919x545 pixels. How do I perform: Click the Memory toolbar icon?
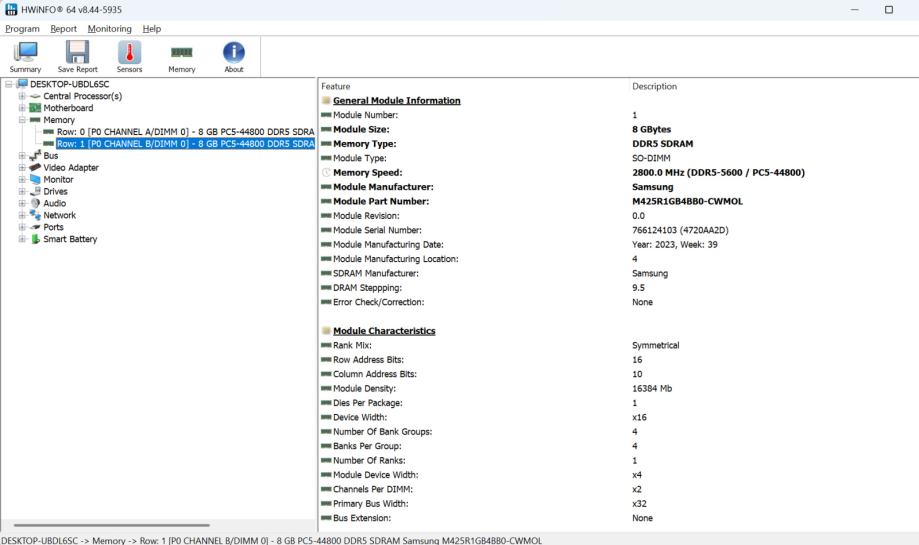(x=181, y=56)
